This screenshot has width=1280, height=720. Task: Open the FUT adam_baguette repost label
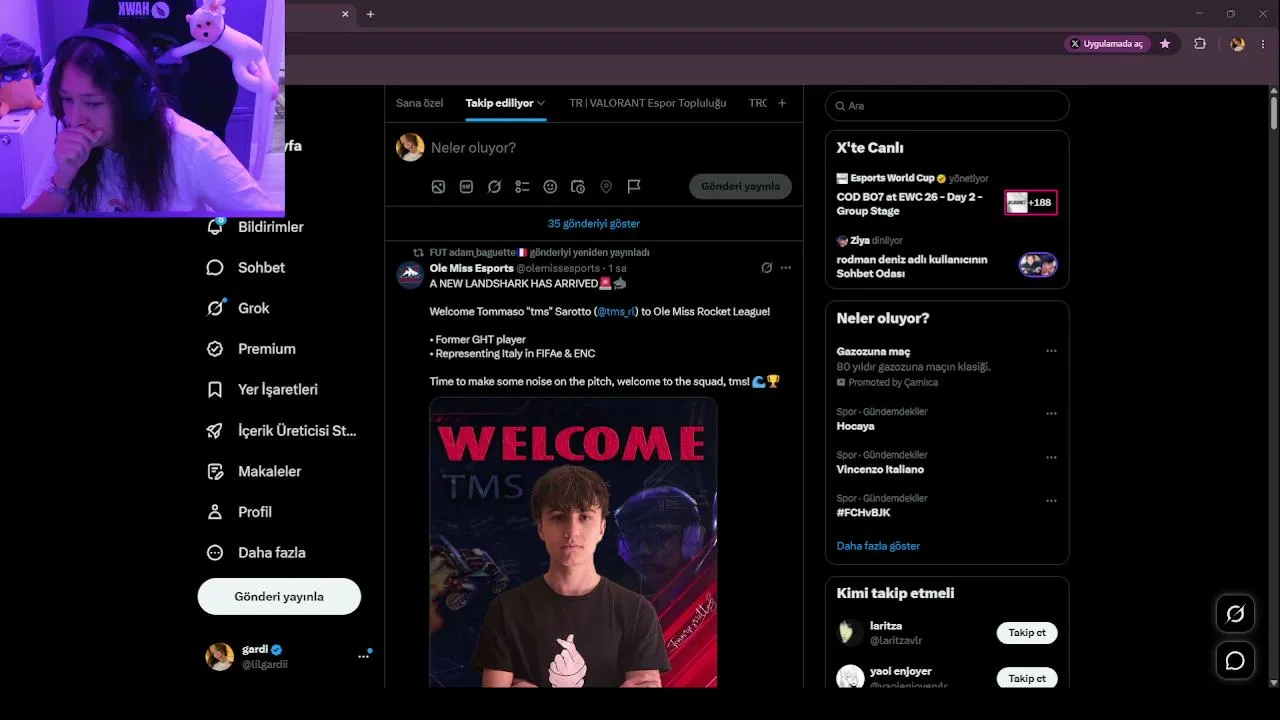tap(539, 252)
